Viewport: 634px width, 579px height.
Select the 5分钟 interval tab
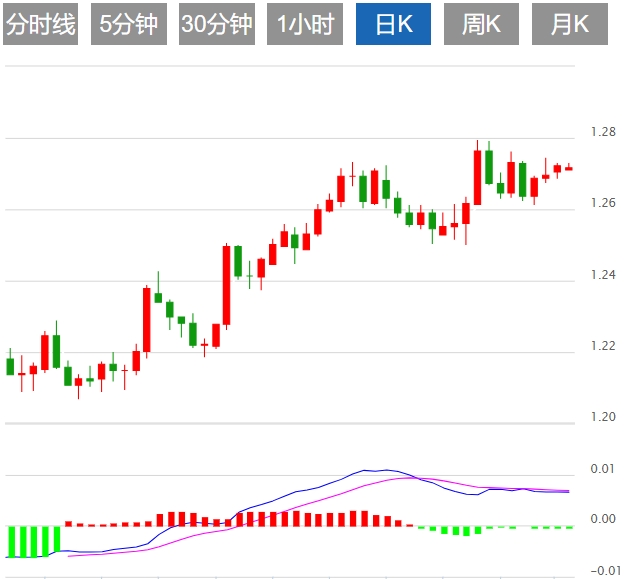pyautogui.click(x=129, y=24)
